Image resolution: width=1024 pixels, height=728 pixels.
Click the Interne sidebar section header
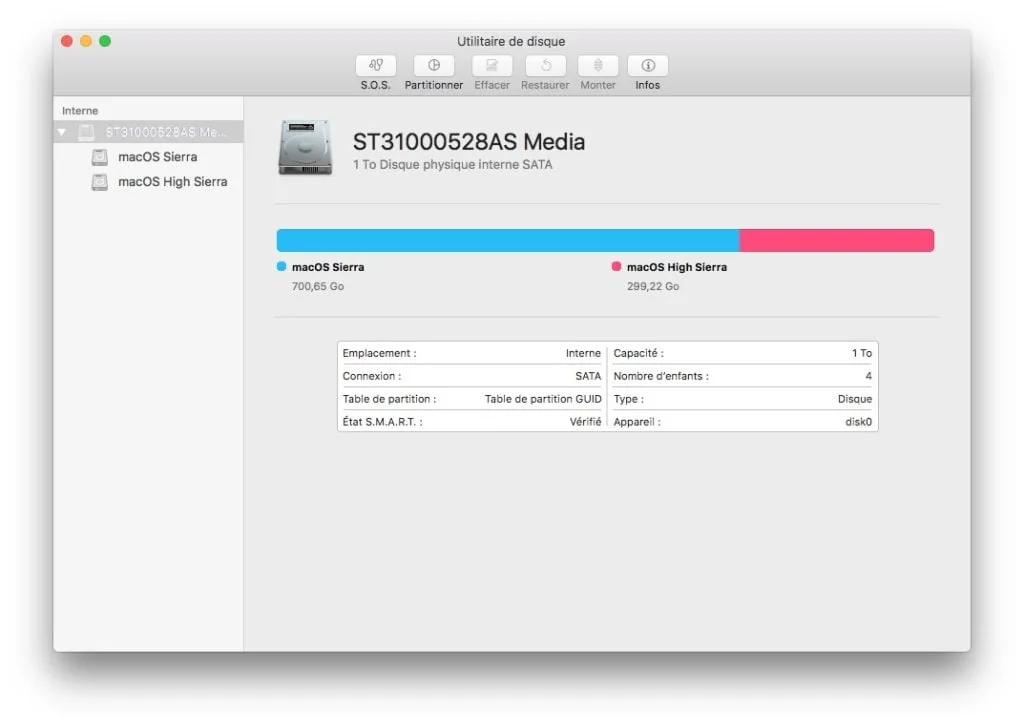click(x=80, y=110)
